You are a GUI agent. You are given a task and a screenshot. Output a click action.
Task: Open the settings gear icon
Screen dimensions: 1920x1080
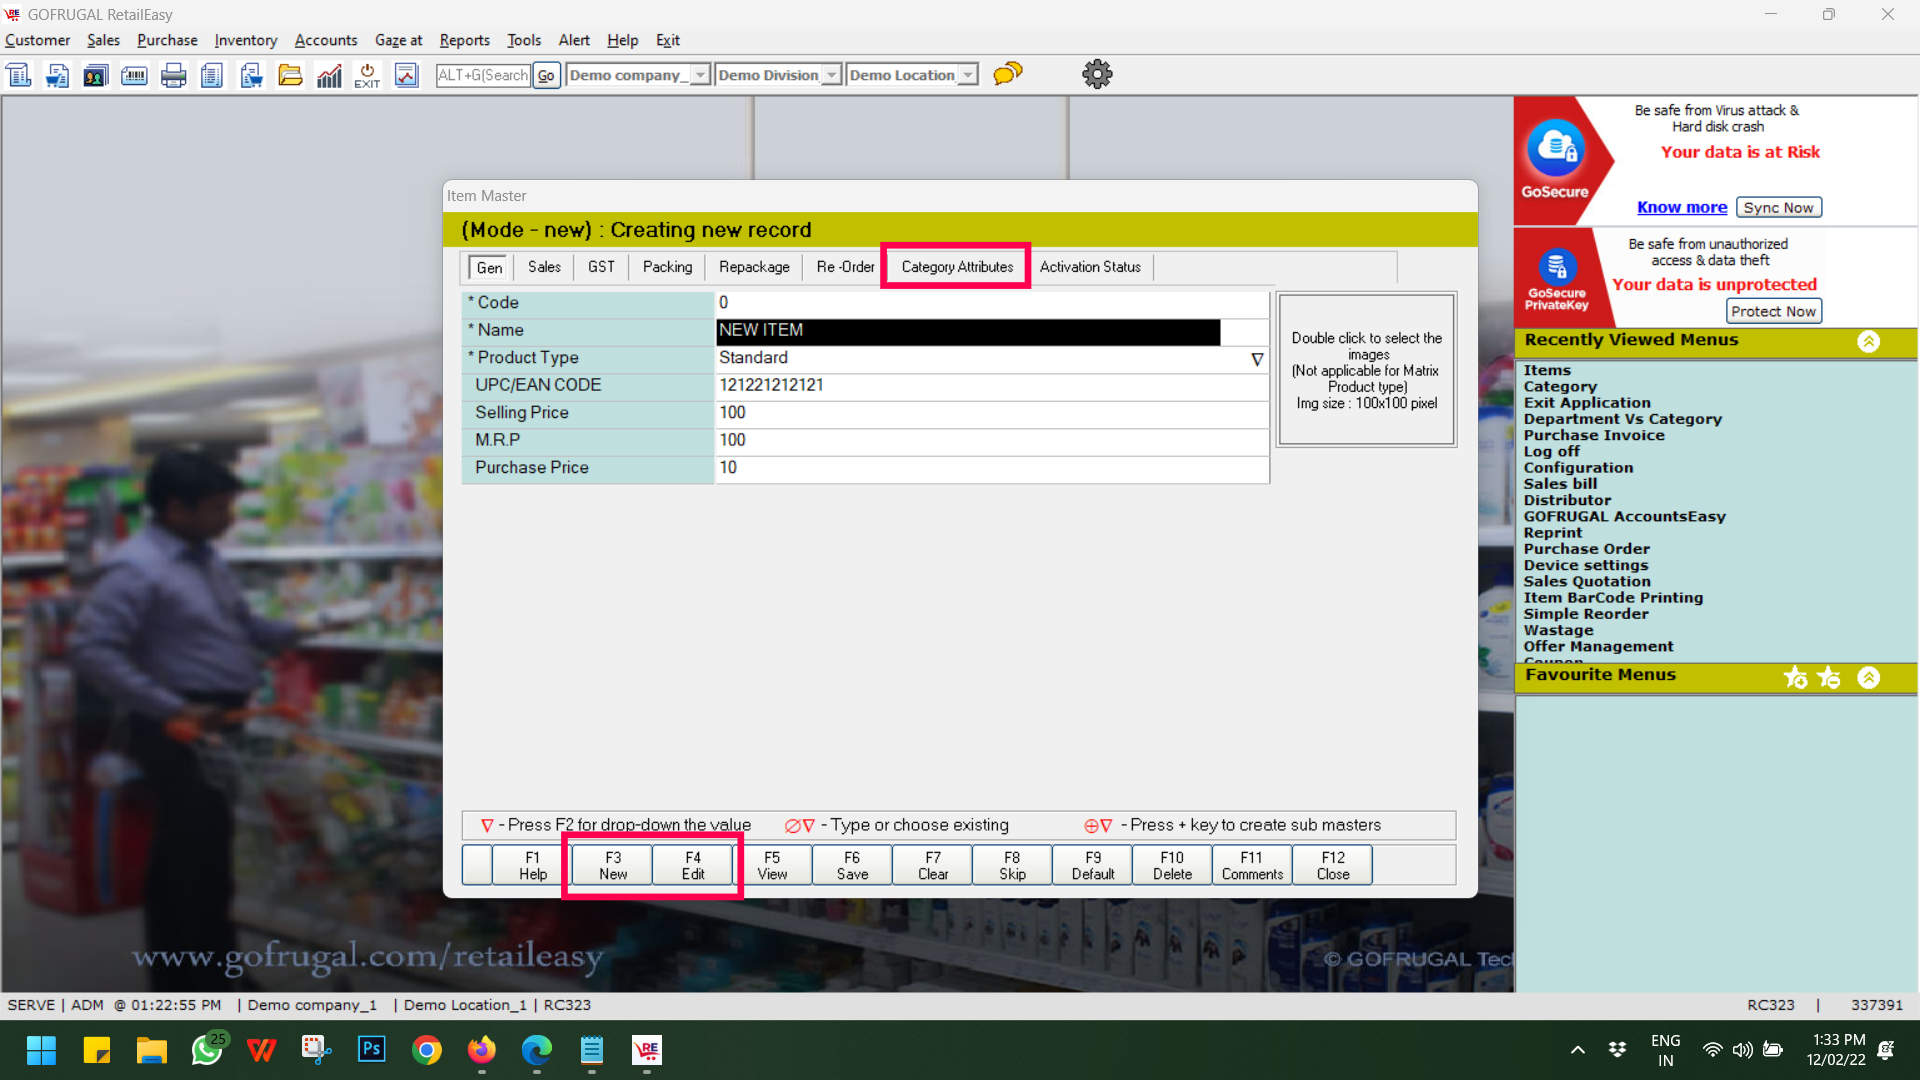[1097, 74]
